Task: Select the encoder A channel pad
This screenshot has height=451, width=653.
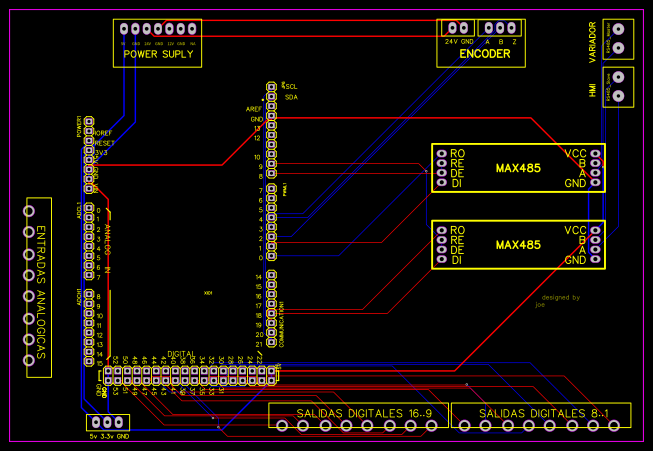Action: tap(489, 28)
